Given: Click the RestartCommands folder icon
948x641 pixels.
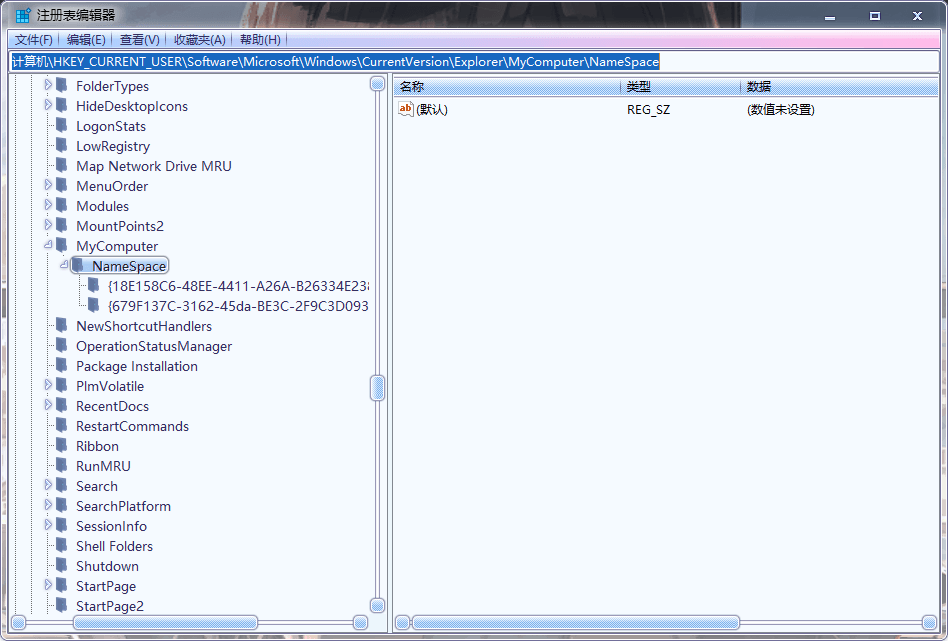Looking at the screenshot, I should (x=62, y=425).
